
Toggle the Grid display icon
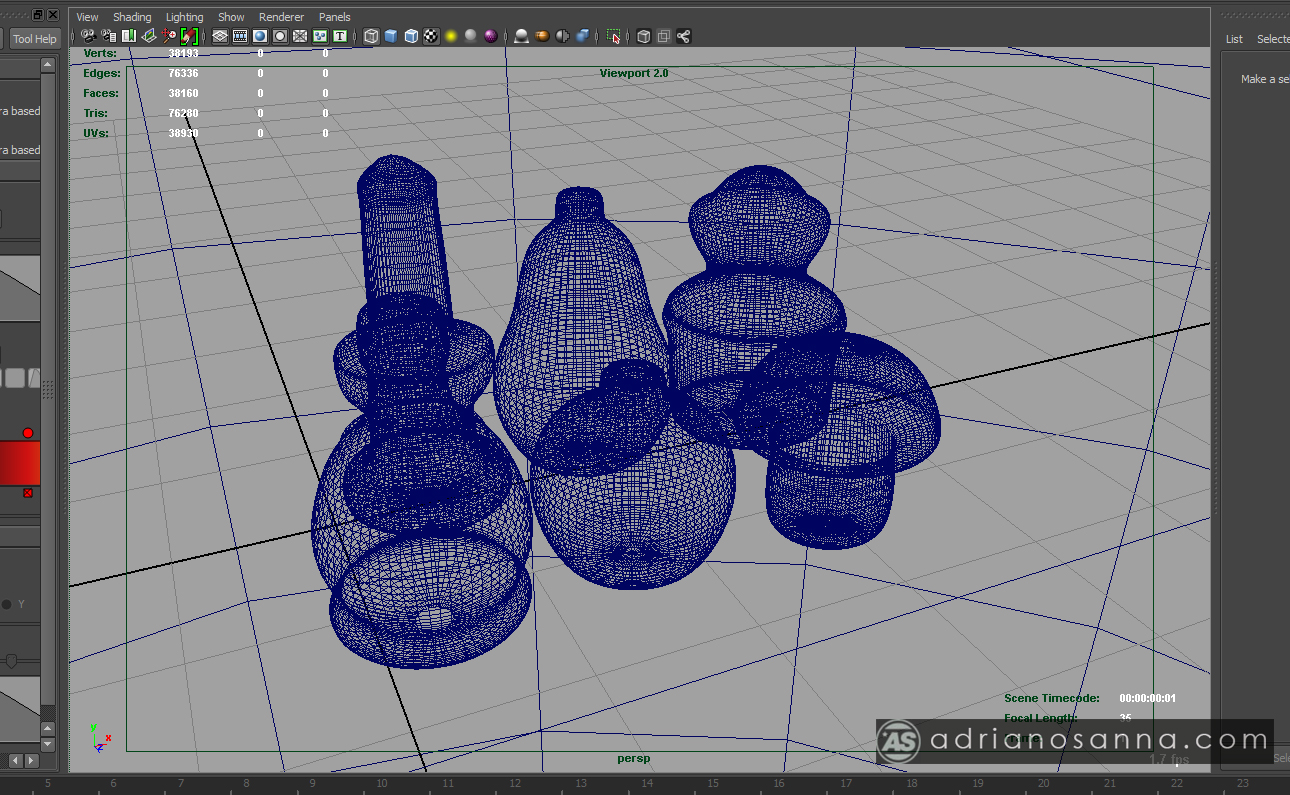(219, 36)
